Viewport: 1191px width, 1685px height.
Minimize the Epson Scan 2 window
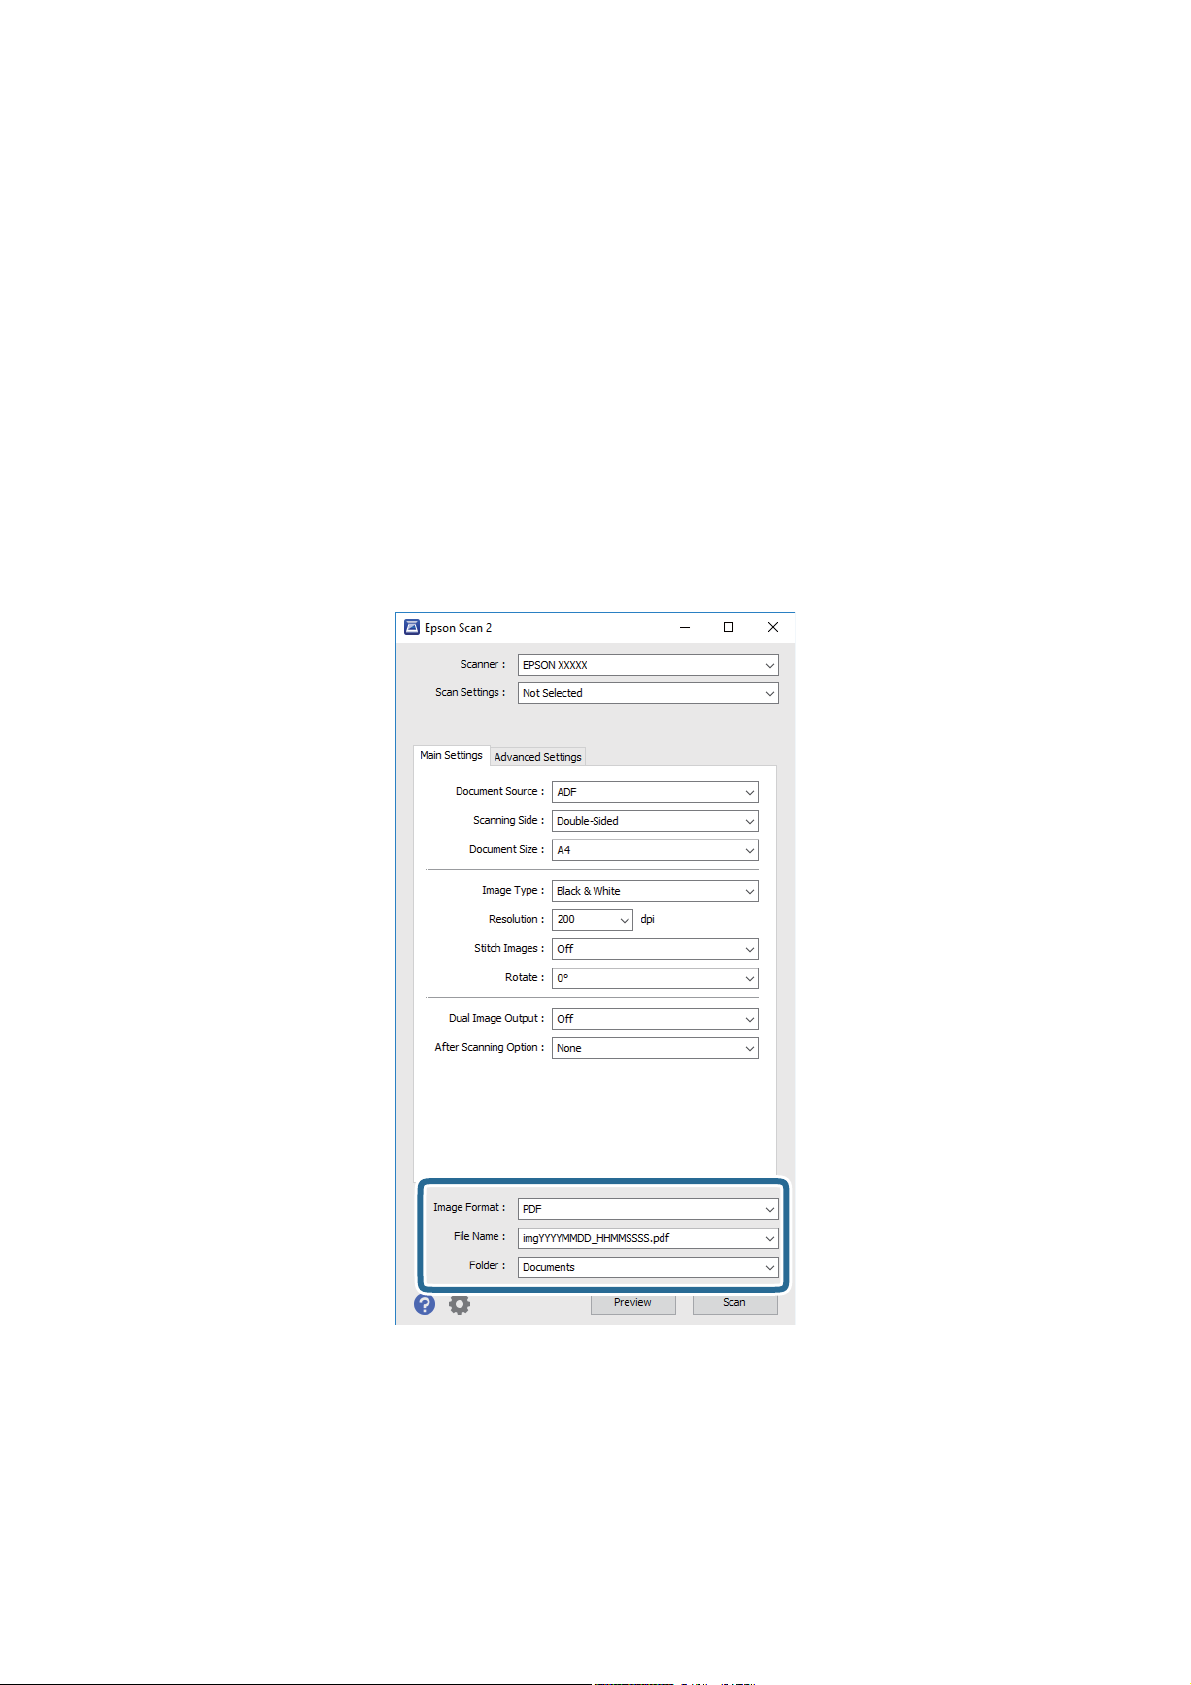[685, 627]
